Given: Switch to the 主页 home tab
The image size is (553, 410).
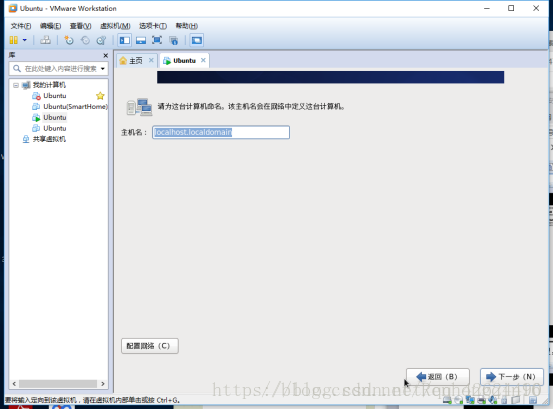Looking at the screenshot, I should [x=136, y=61].
